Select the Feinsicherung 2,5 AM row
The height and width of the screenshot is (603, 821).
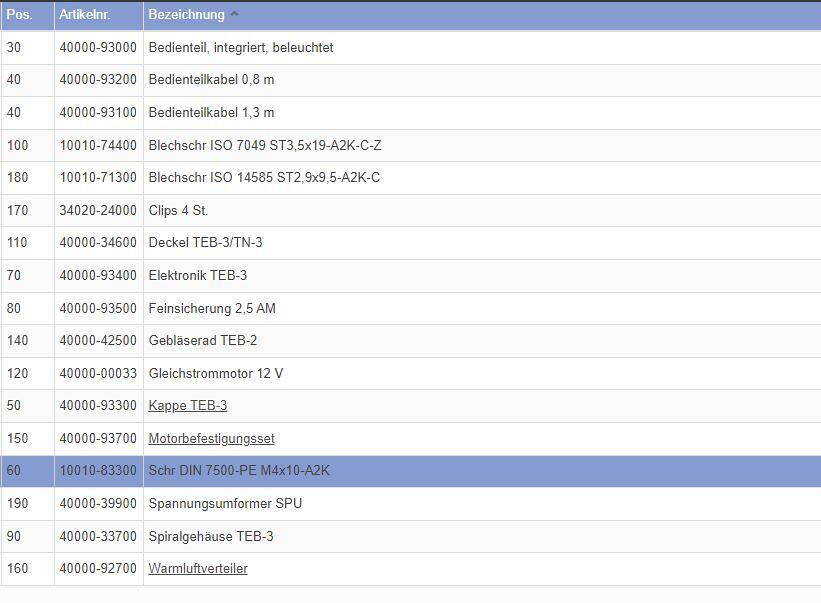pos(211,309)
